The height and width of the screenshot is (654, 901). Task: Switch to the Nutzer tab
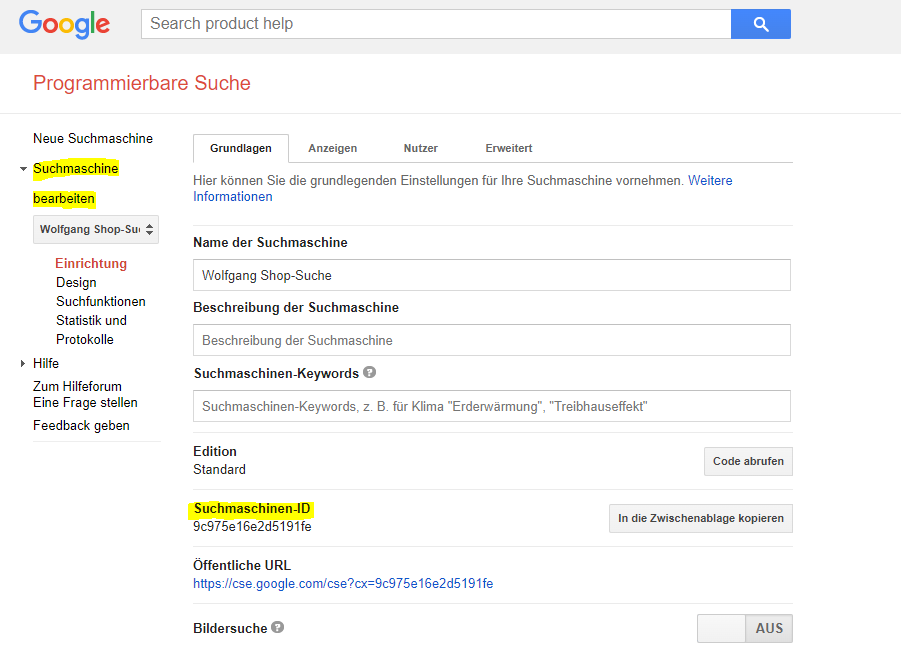point(420,148)
